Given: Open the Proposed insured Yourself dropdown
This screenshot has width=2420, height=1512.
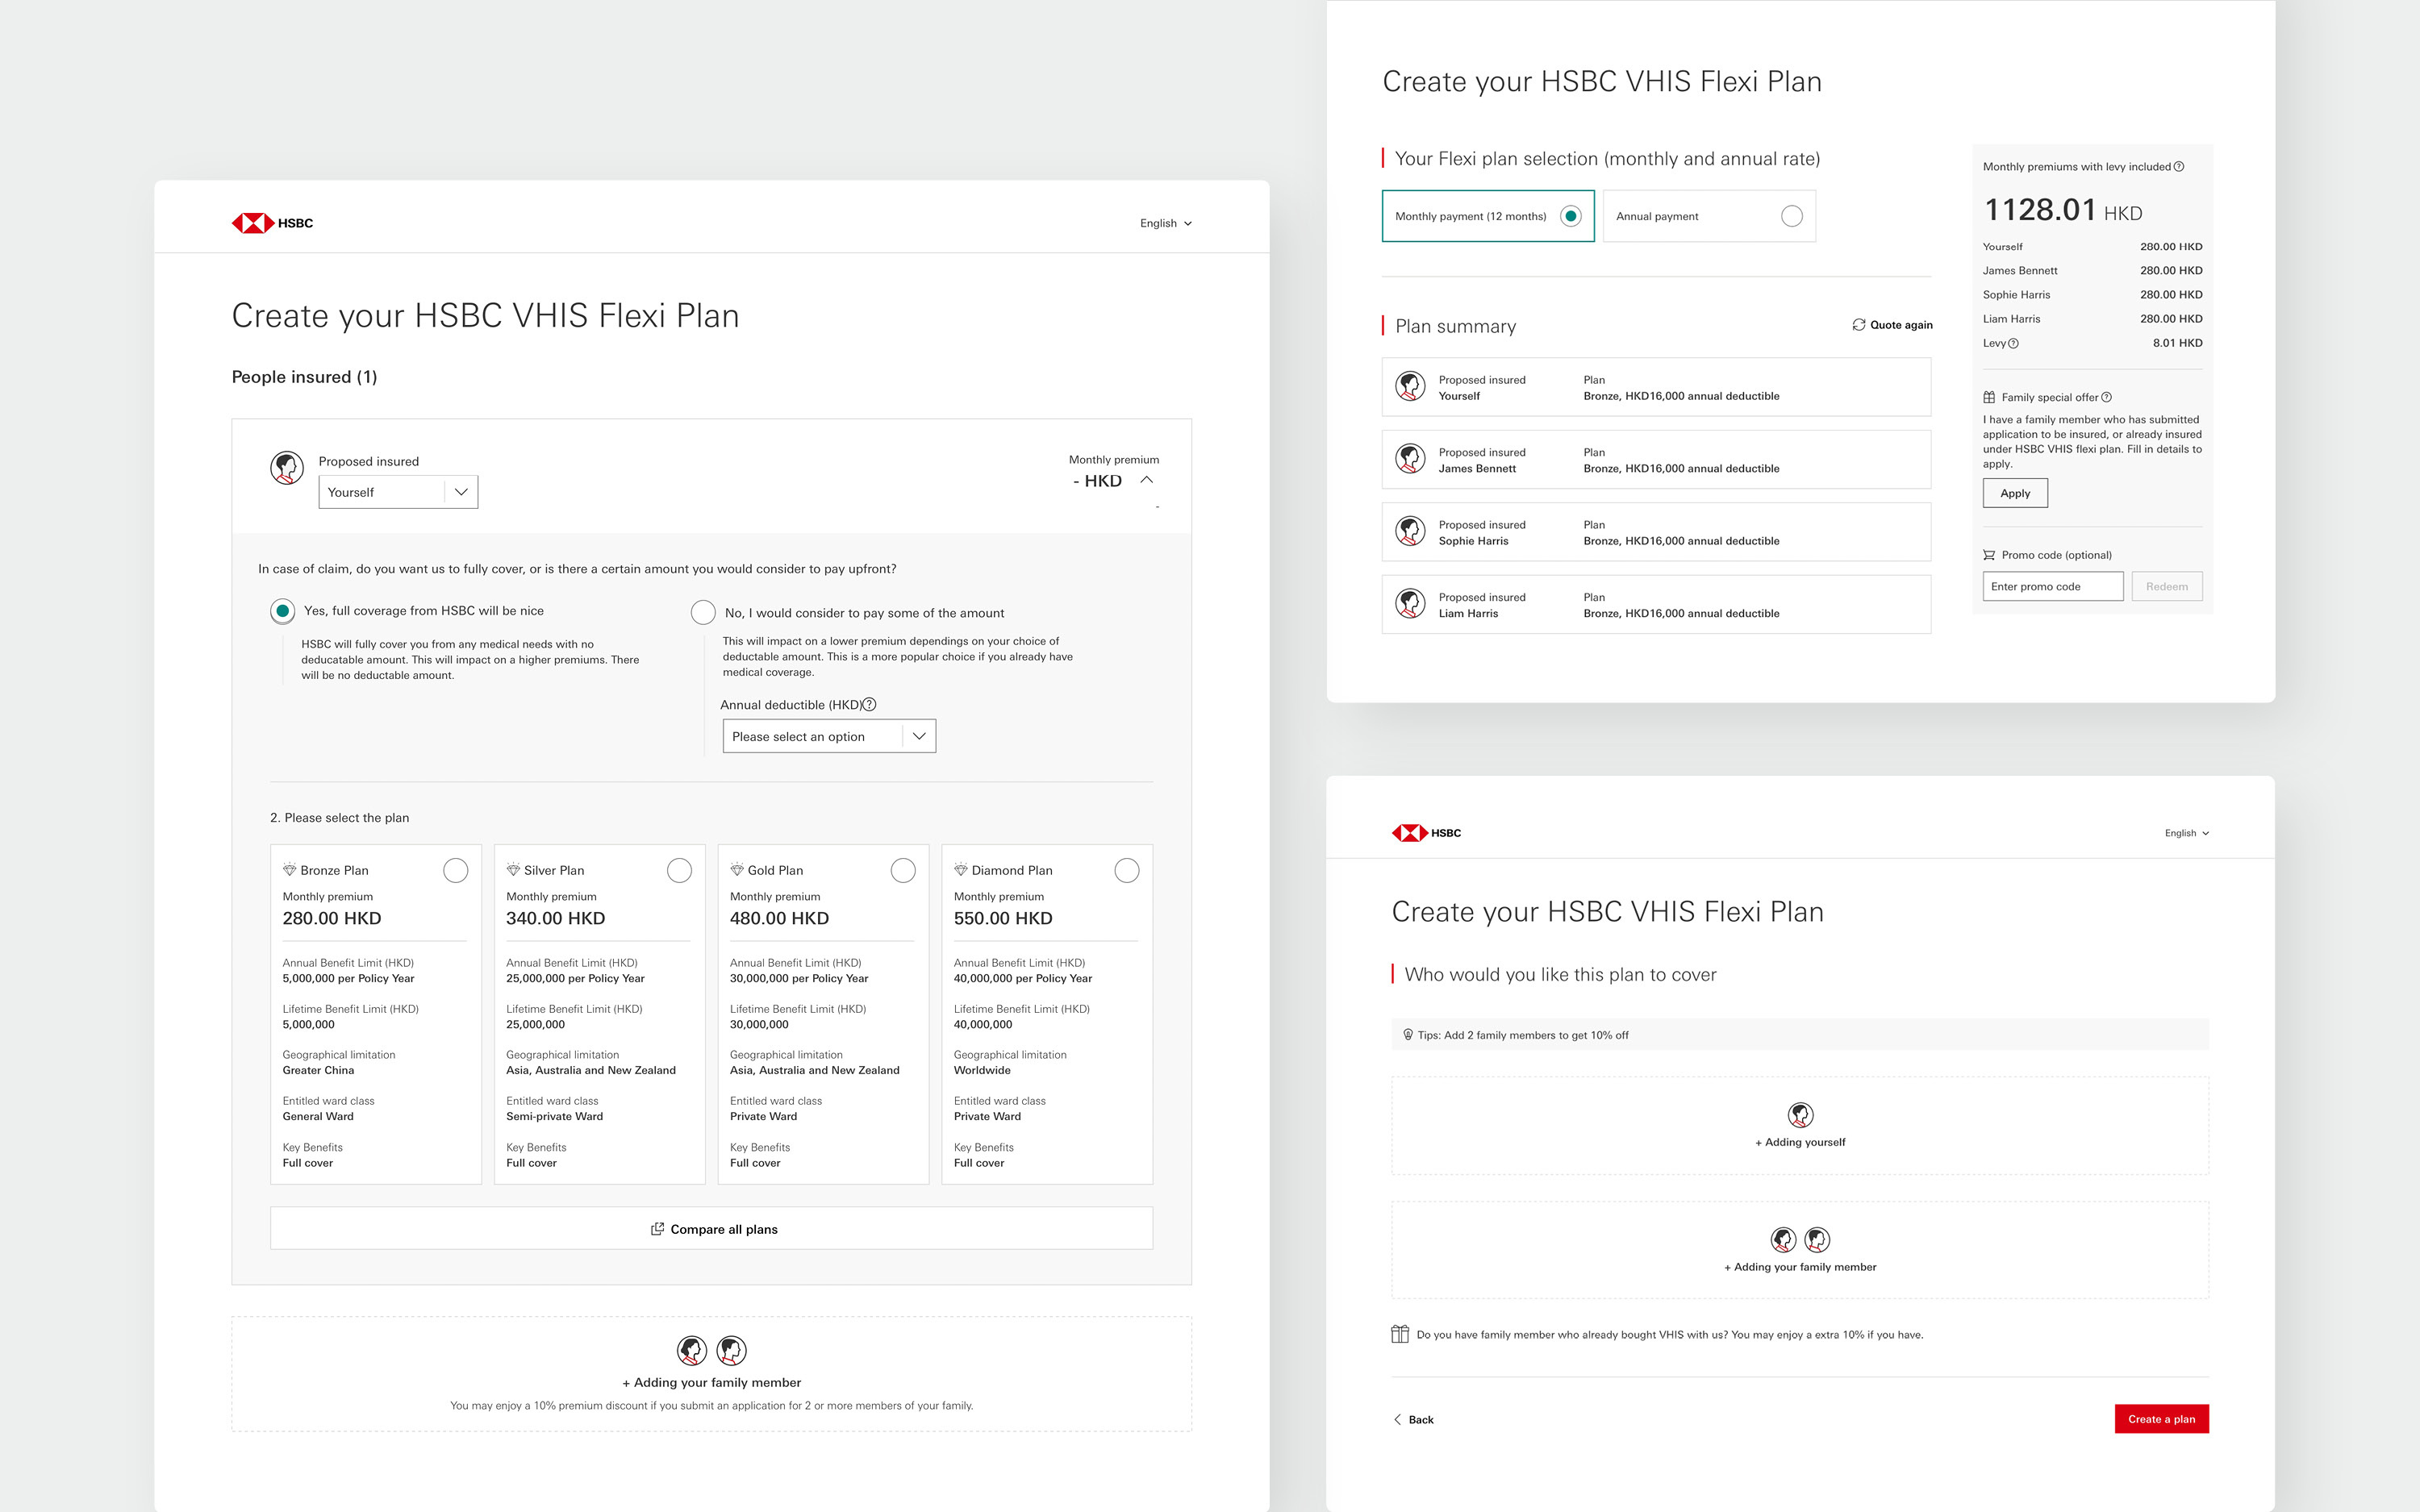Looking at the screenshot, I should 398,492.
